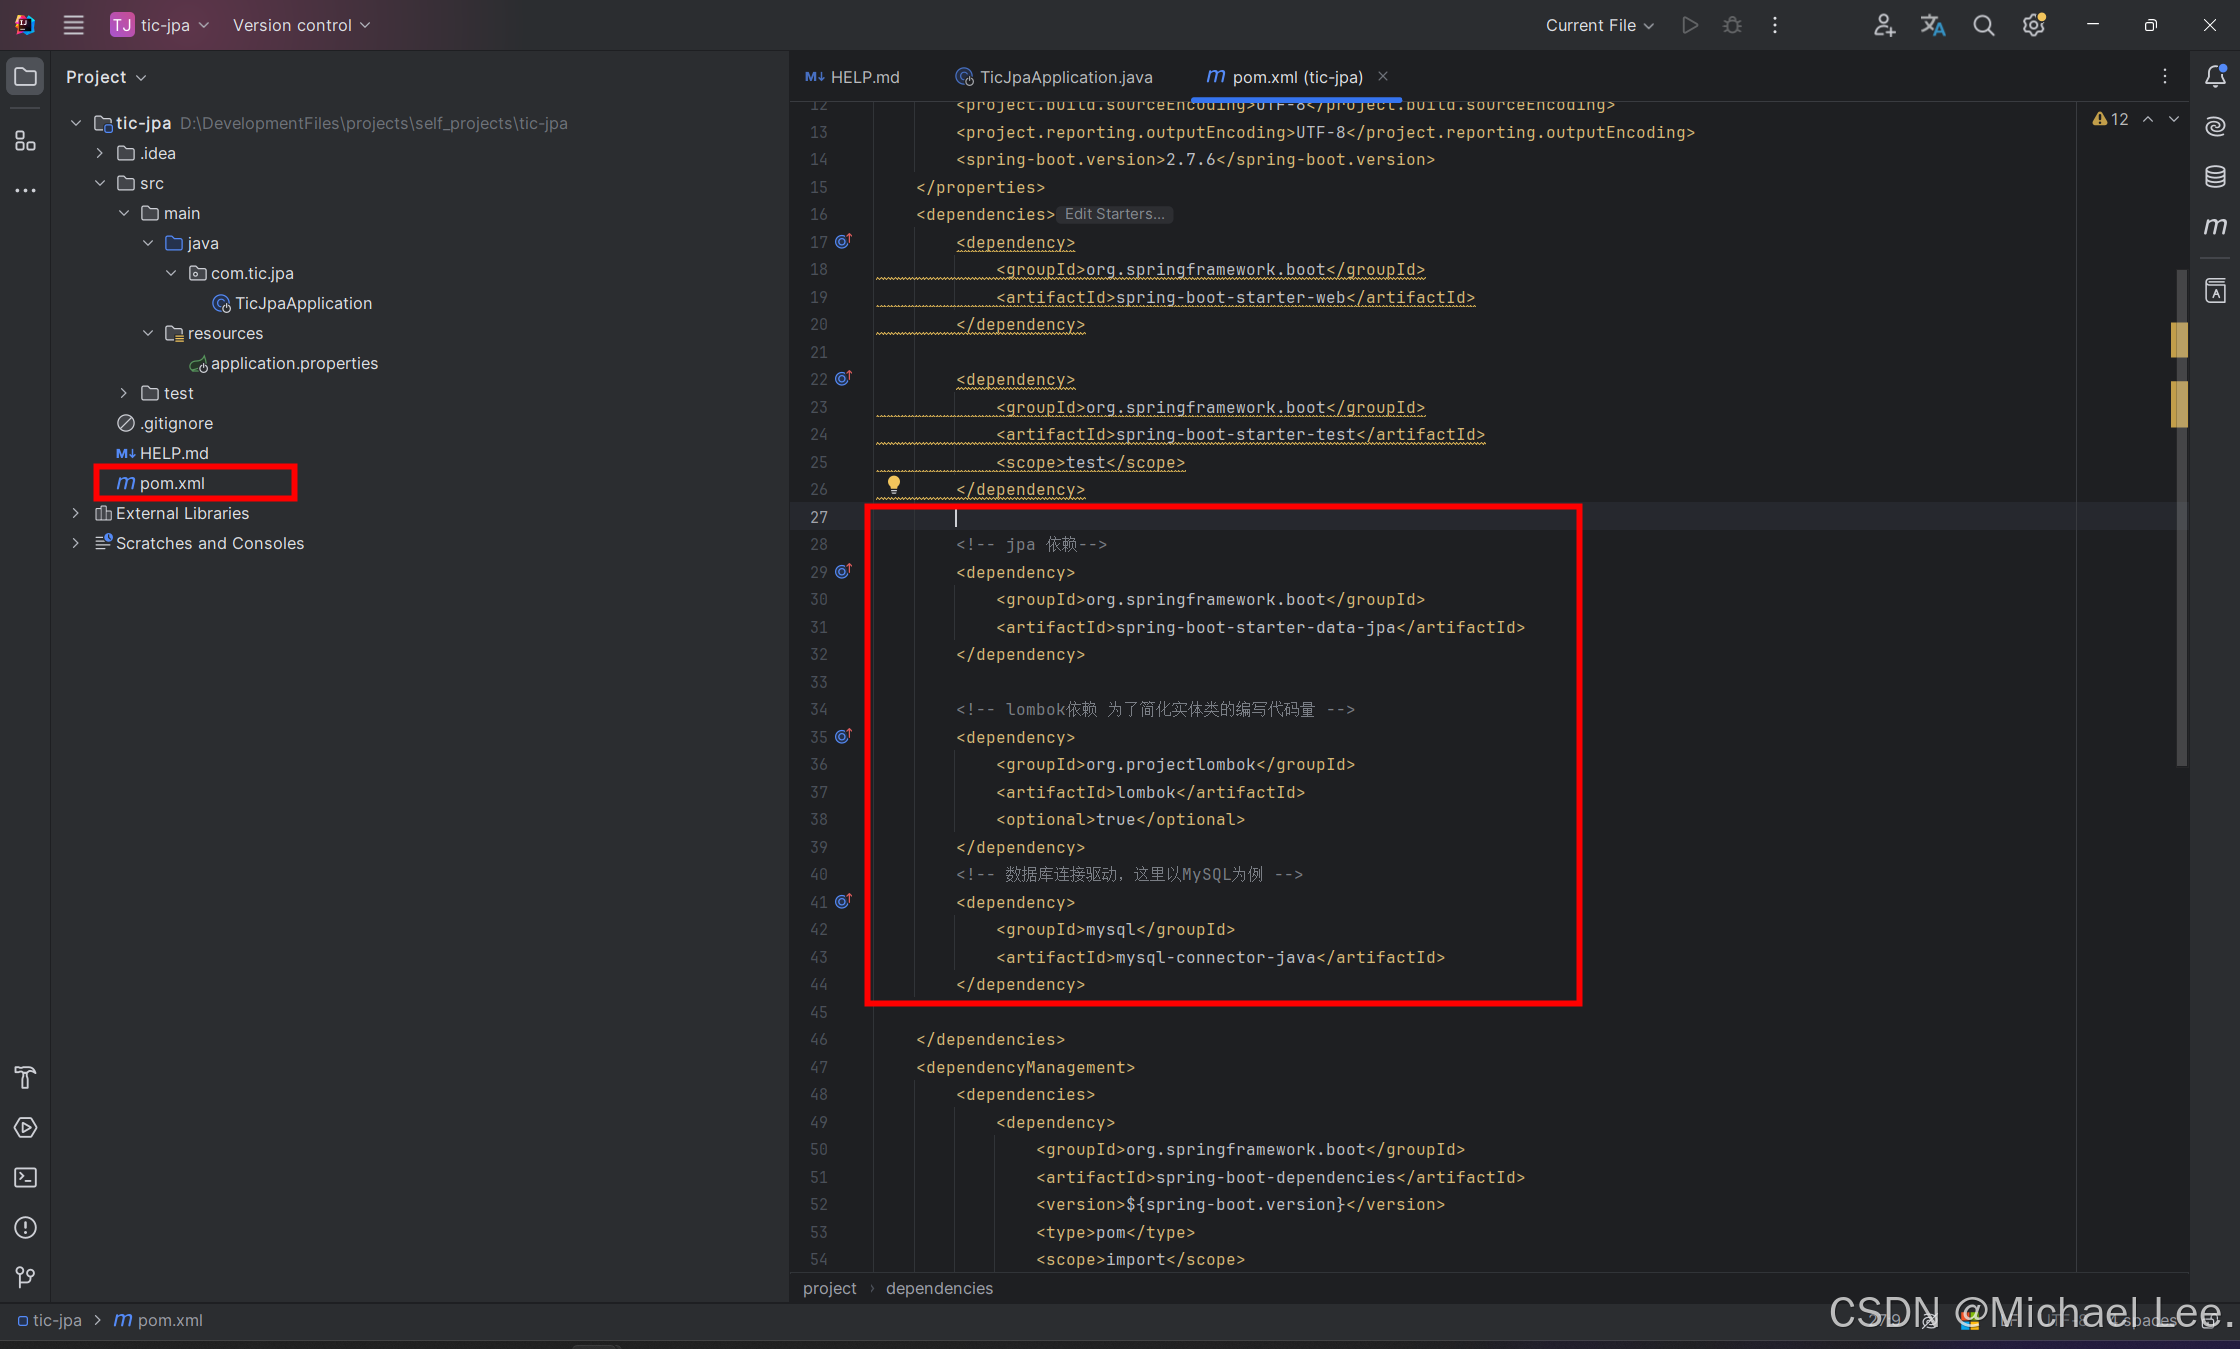Click the yellow warning stripe on the scrollbar
The width and height of the screenshot is (2240, 1349).
pyautogui.click(x=2179, y=340)
